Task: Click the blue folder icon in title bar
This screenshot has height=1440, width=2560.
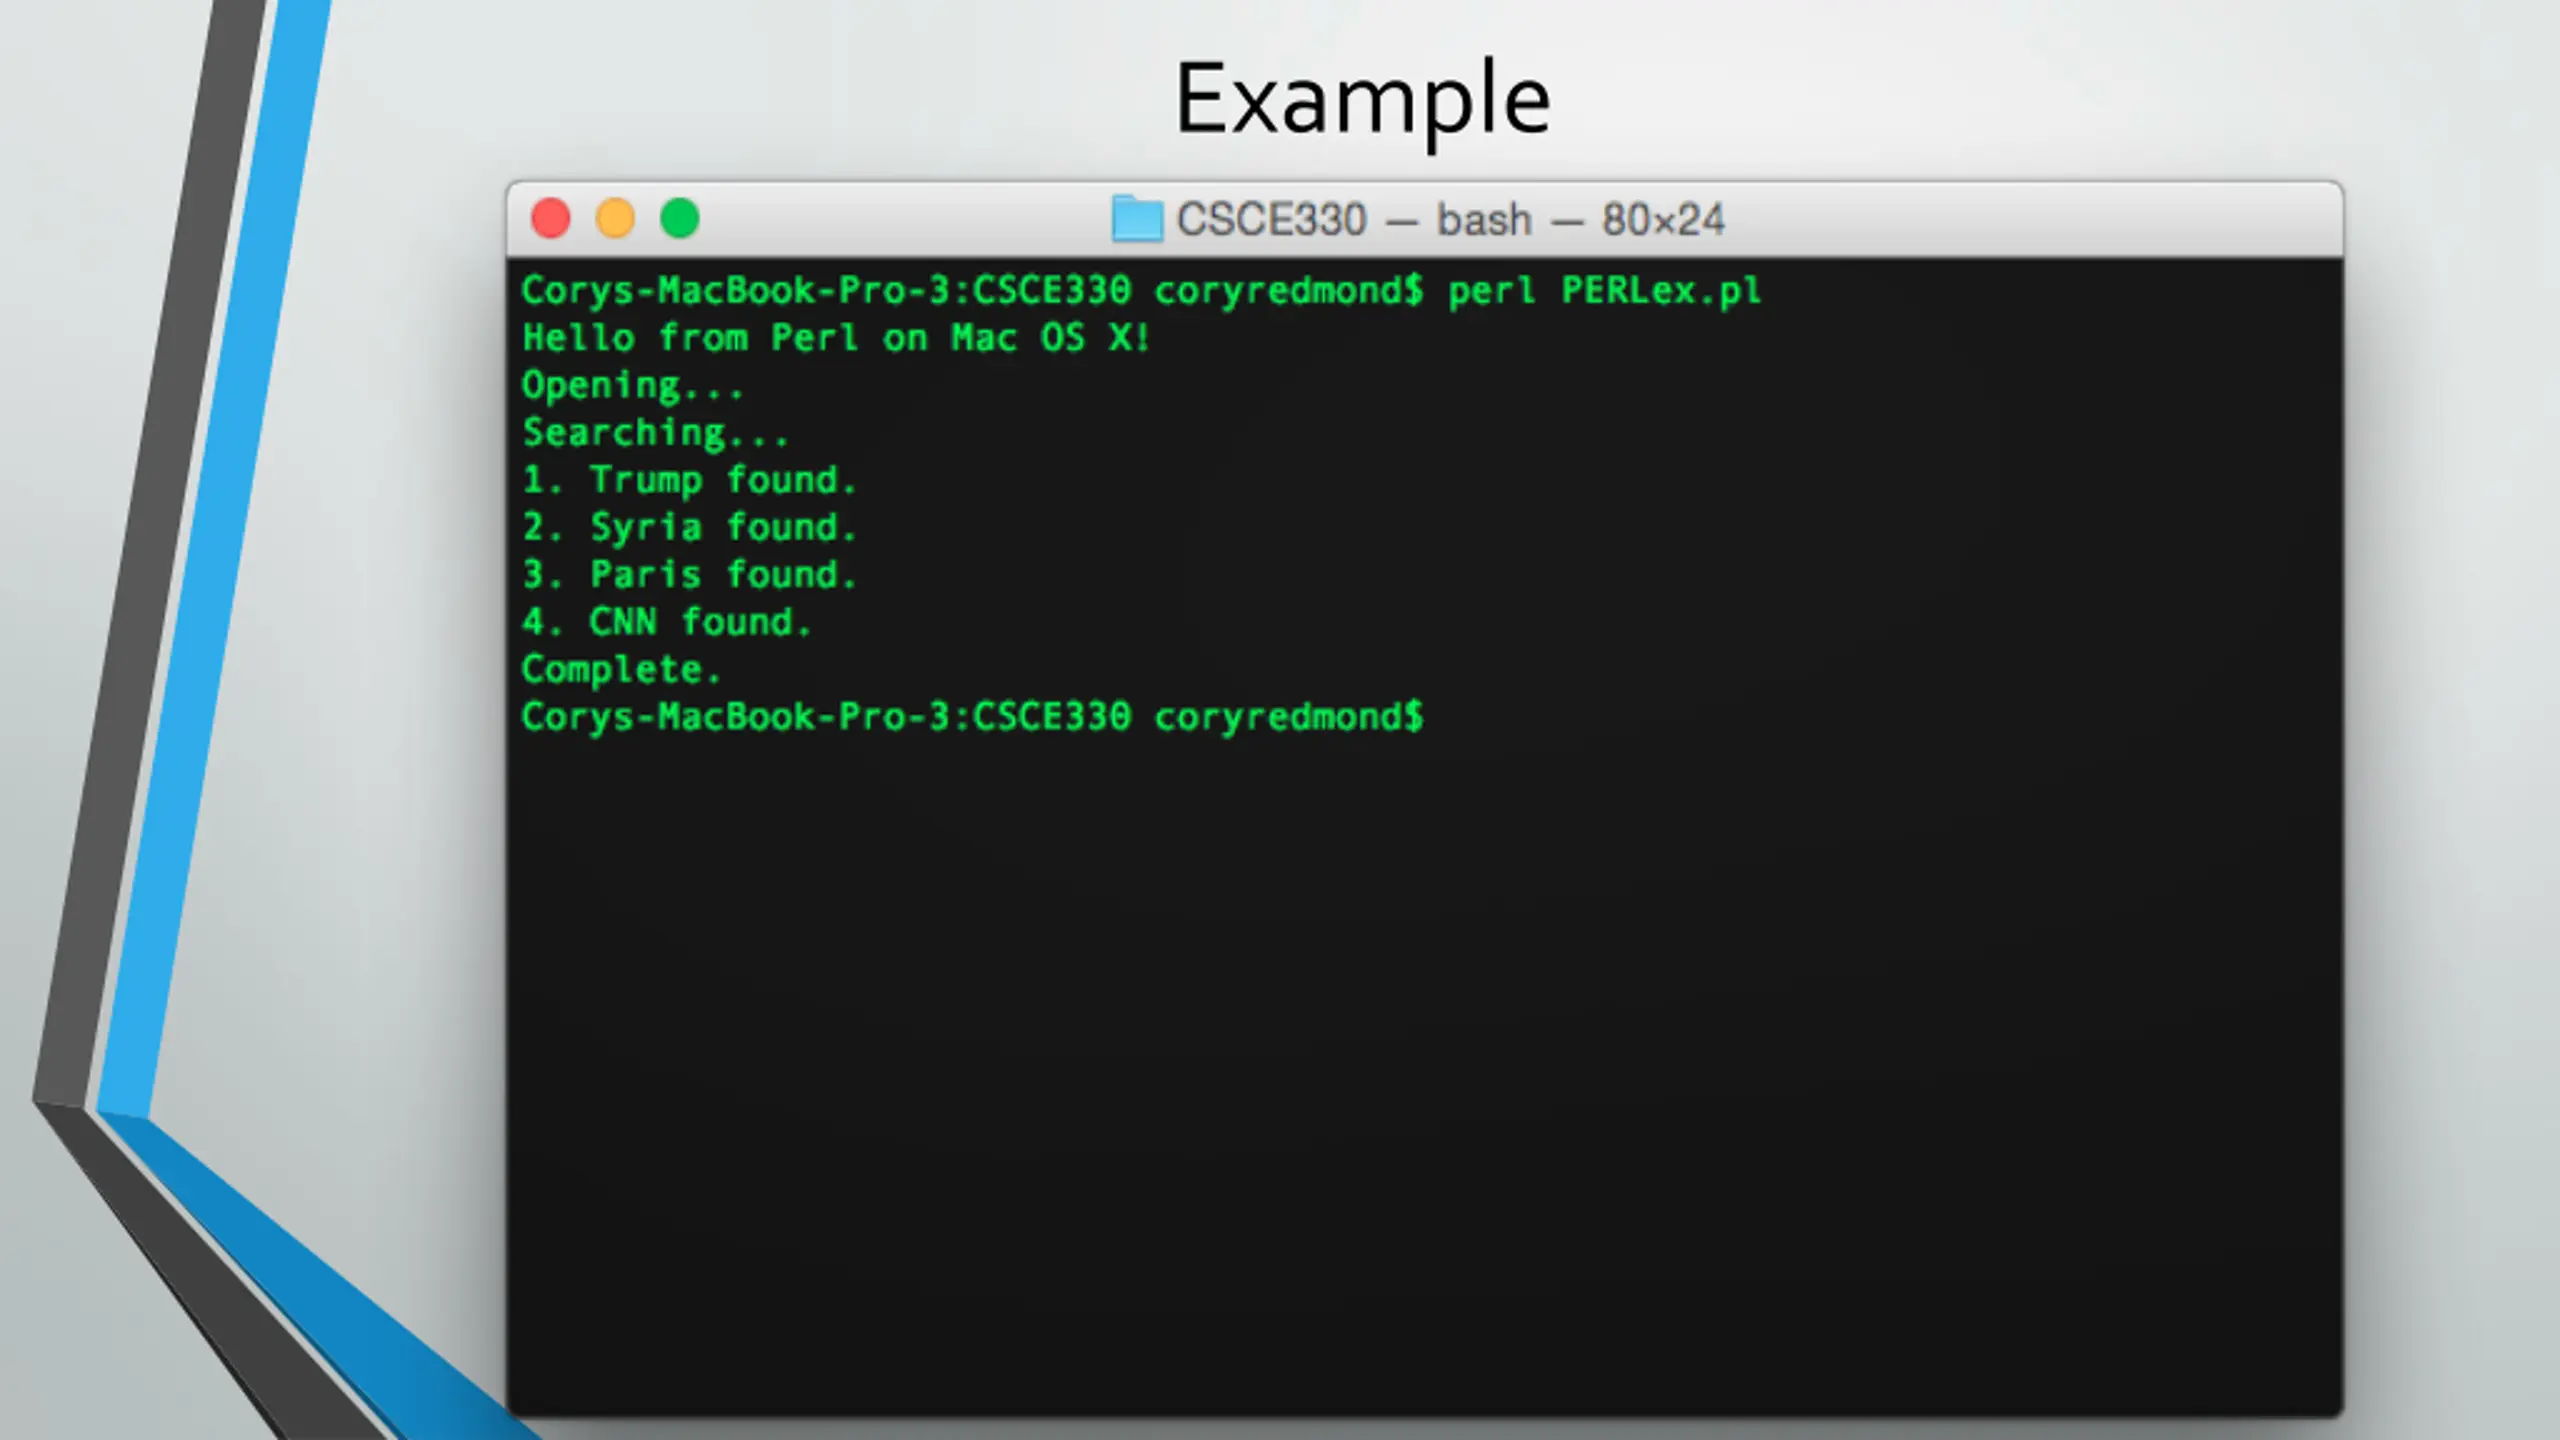Action: click(x=1137, y=219)
